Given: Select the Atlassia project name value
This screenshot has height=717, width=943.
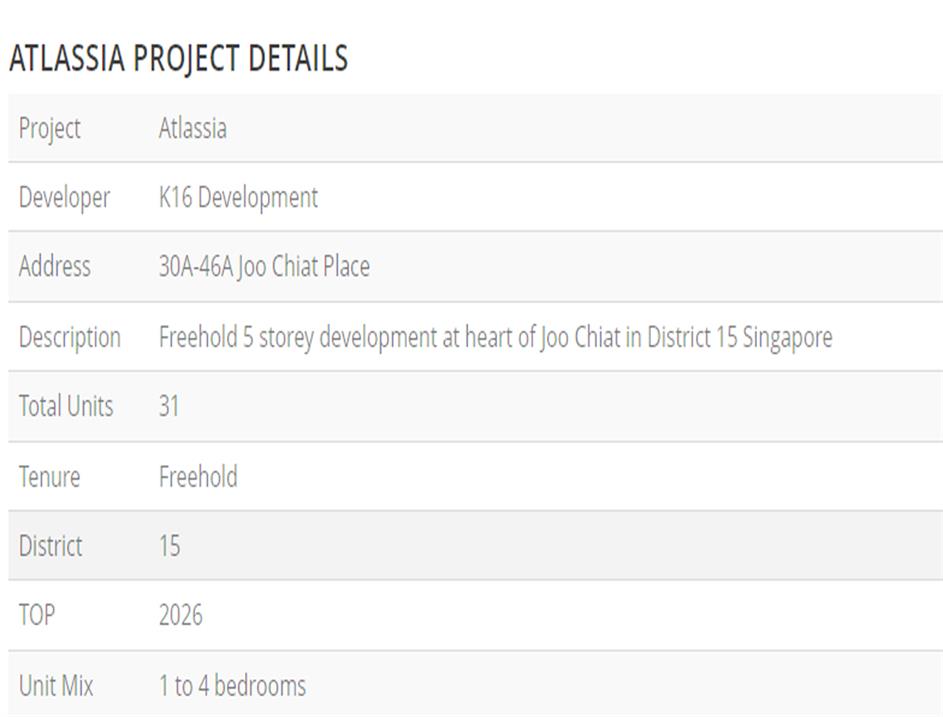Looking at the screenshot, I should click(x=192, y=128).
